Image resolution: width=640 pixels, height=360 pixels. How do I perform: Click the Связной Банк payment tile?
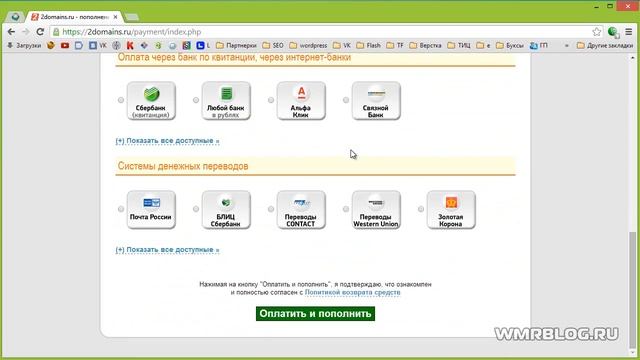[376, 101]
